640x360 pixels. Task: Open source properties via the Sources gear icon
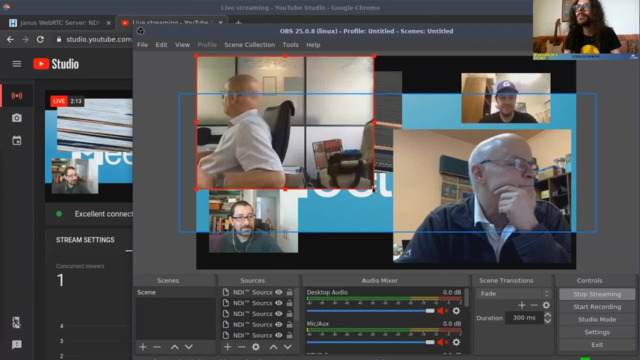(256, 347)
